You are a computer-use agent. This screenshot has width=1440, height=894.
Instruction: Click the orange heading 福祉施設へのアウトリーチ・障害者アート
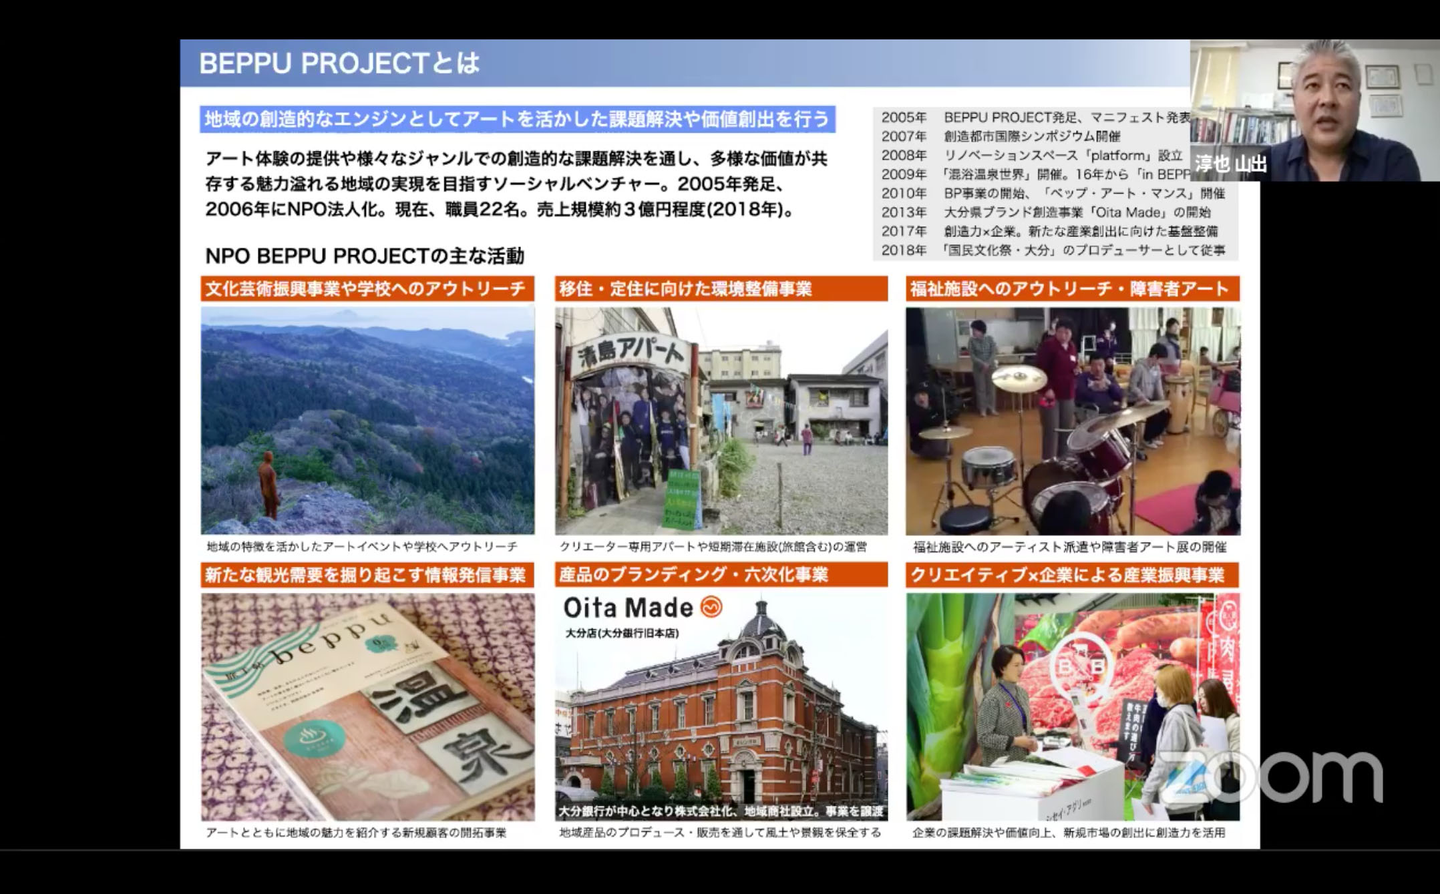[x=1073, y=289]
